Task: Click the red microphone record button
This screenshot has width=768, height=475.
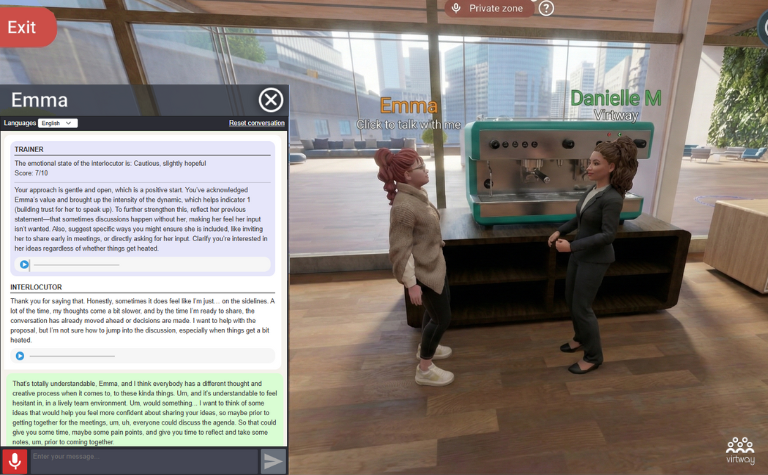Action: pos(14,461)
